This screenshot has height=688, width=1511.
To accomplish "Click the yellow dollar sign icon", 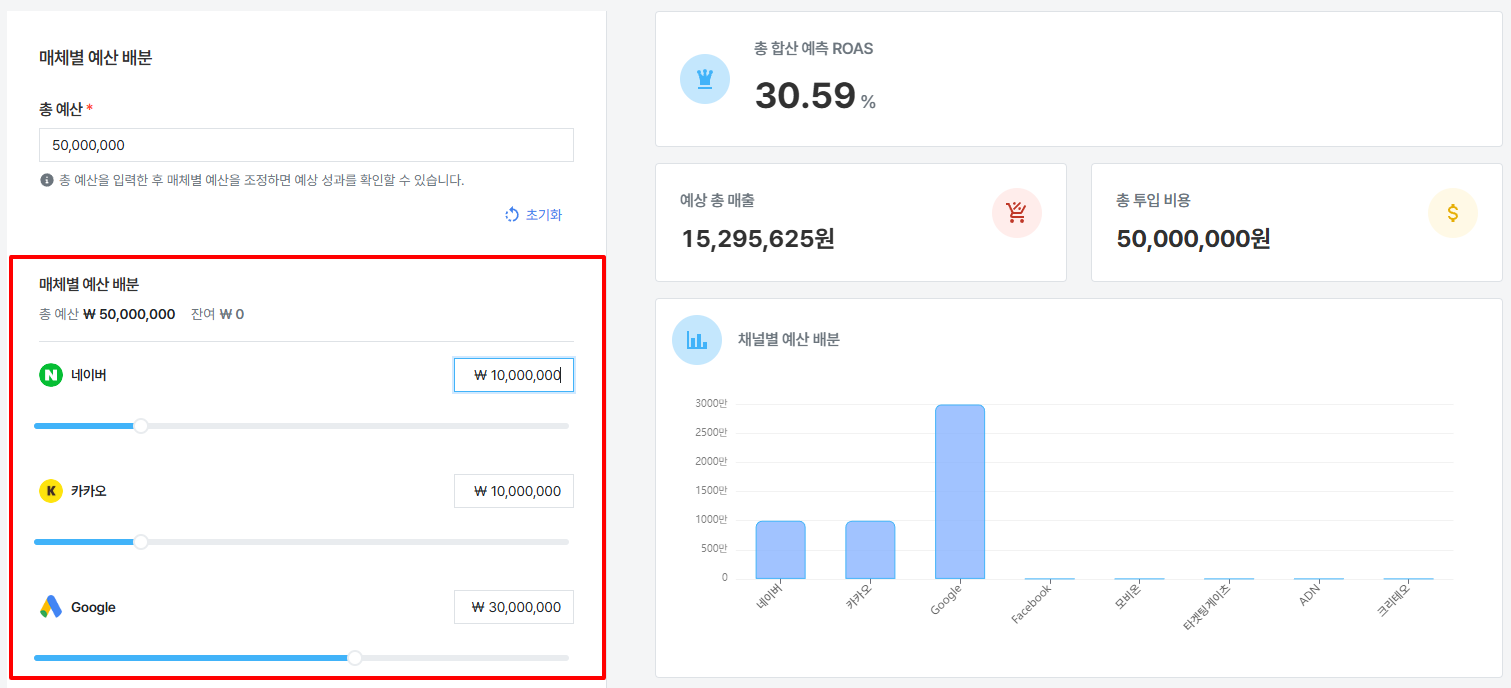I will 1452,213.
